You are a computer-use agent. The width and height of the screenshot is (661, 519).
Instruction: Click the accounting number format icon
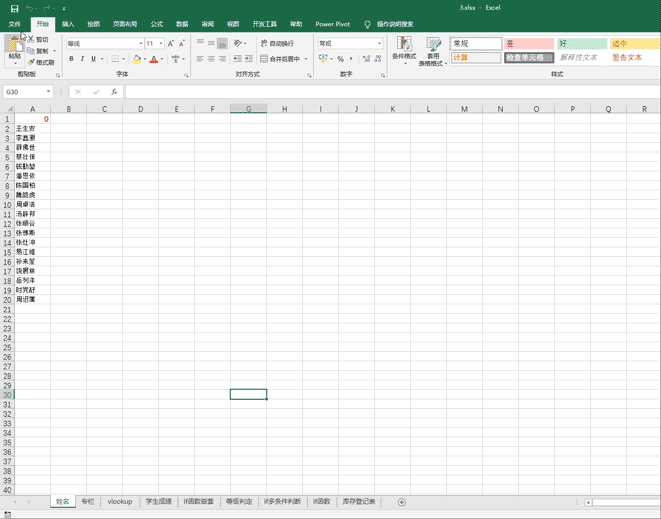click(323, 59)
